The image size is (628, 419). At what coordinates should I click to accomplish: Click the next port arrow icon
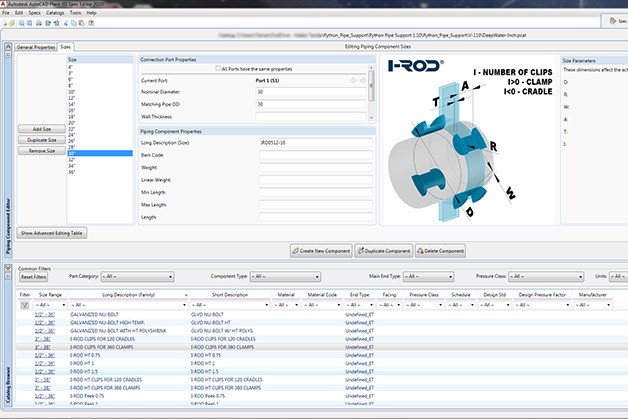point(361,79)
